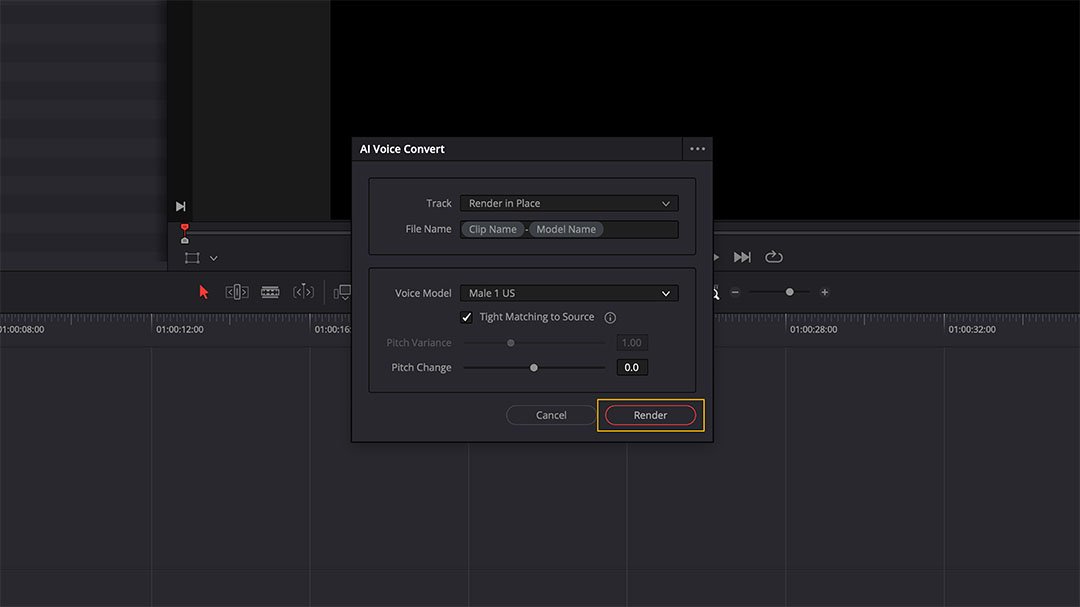Viewport: 1080px width, 607px height.
Task: Click the timeline zoom in plus button
Action: click(824, 292)
